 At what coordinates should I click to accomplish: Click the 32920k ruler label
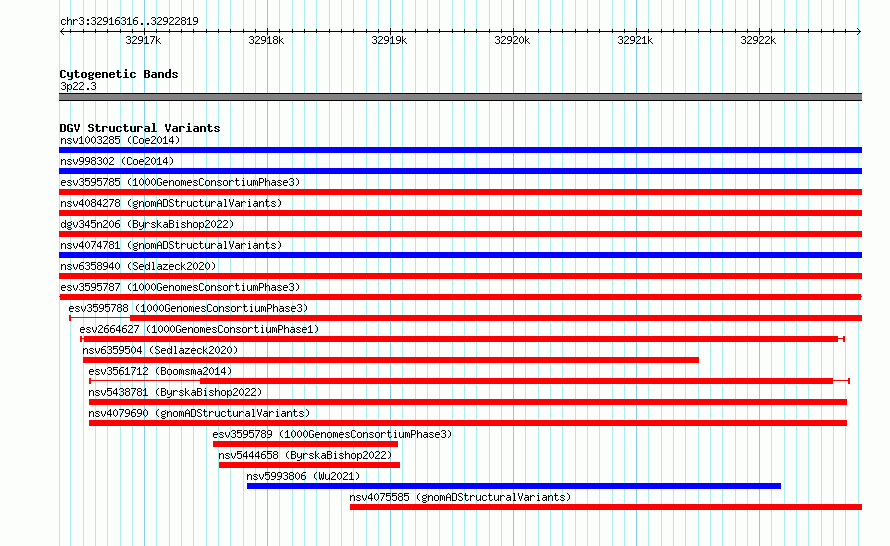pyautogui.click(x=512, y=40)
